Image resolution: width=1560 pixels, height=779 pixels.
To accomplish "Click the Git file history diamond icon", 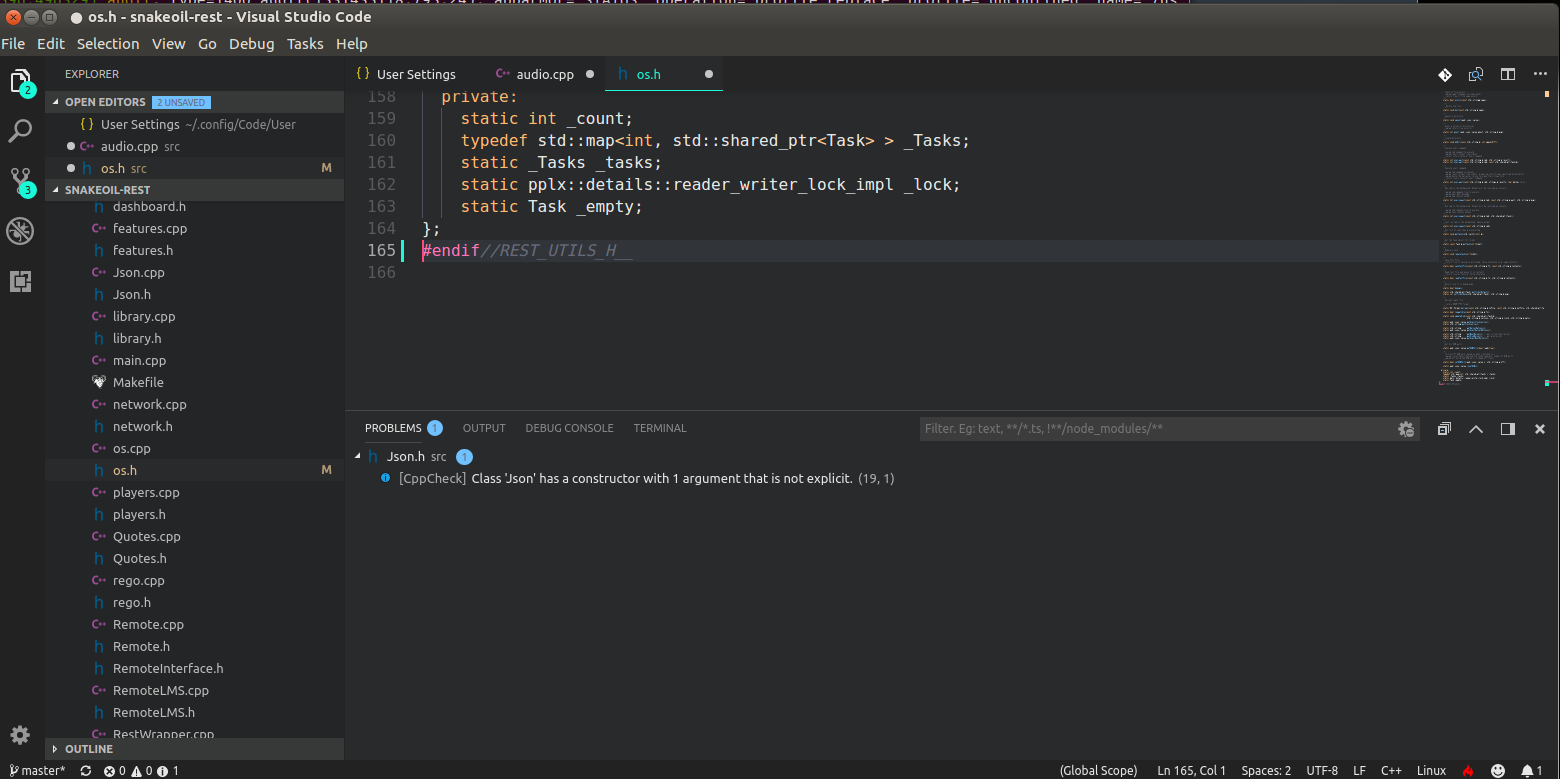I will 1445,74.
